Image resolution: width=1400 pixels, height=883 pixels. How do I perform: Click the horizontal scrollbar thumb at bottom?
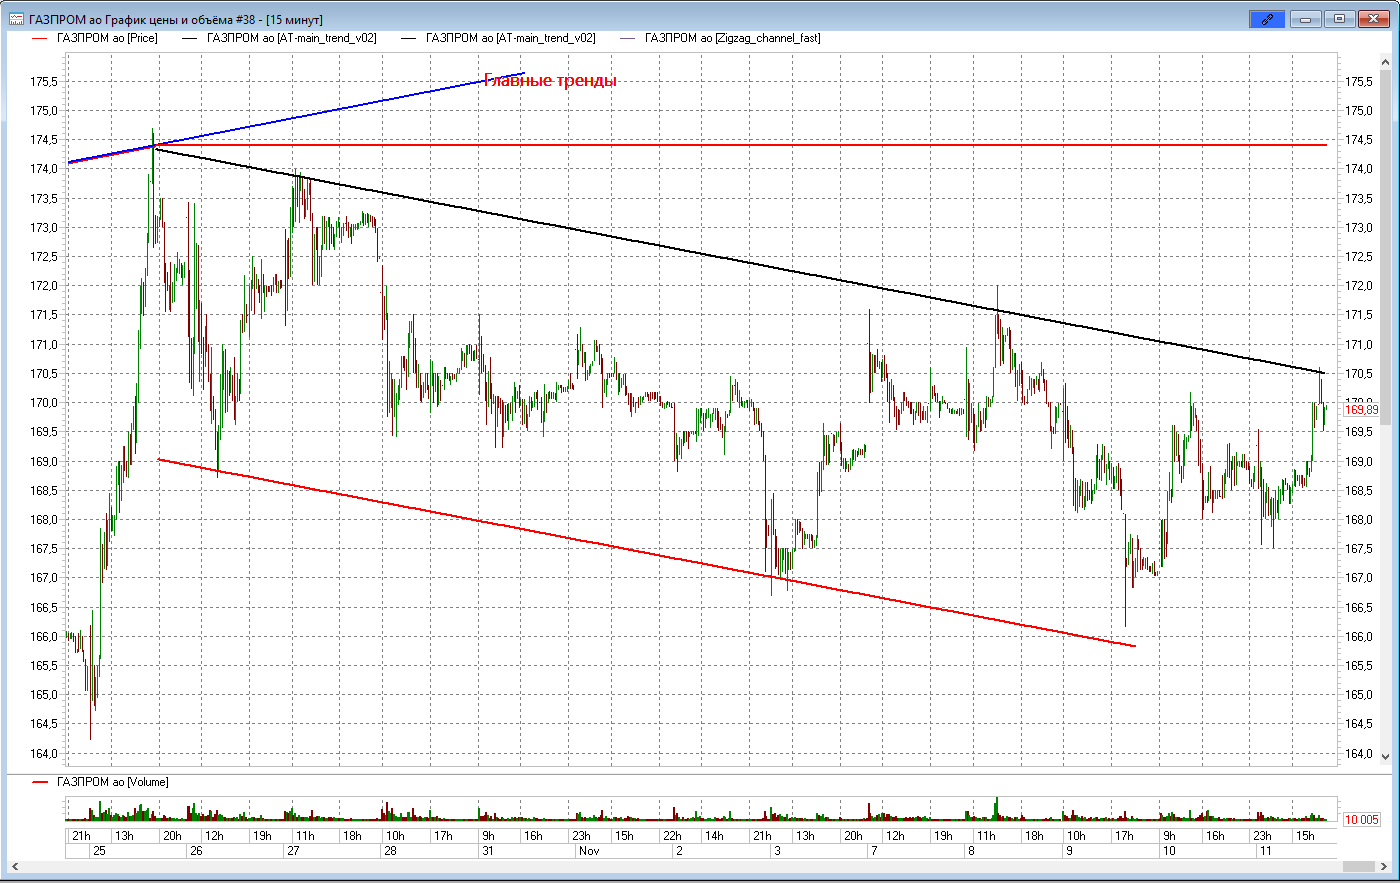point(1359,866)
